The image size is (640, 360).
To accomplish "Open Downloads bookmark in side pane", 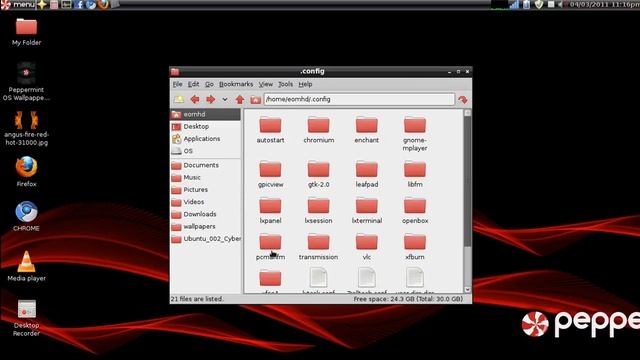I will [x=205, y=214].
